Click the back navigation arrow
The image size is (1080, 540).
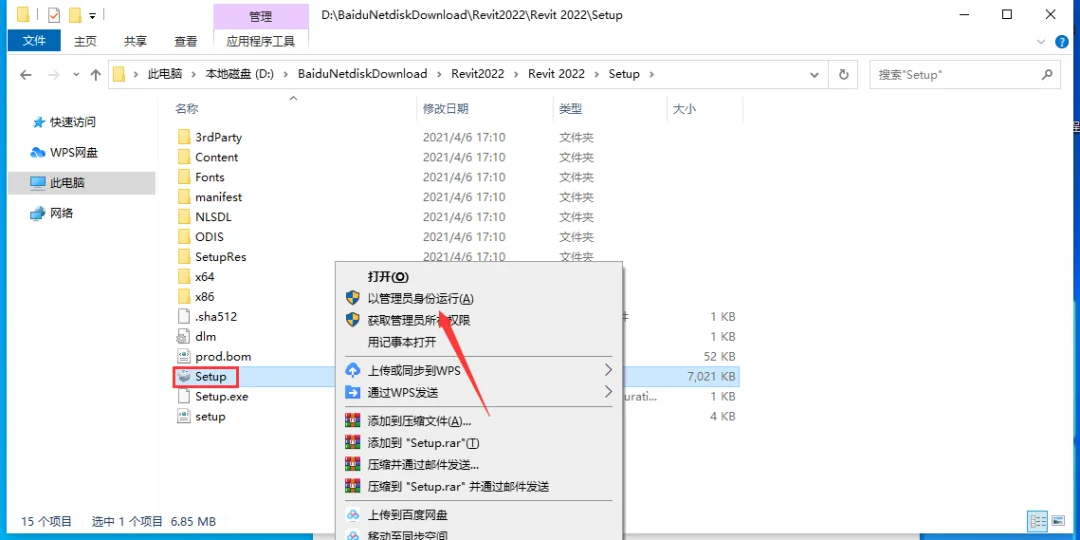click(25, 74)
